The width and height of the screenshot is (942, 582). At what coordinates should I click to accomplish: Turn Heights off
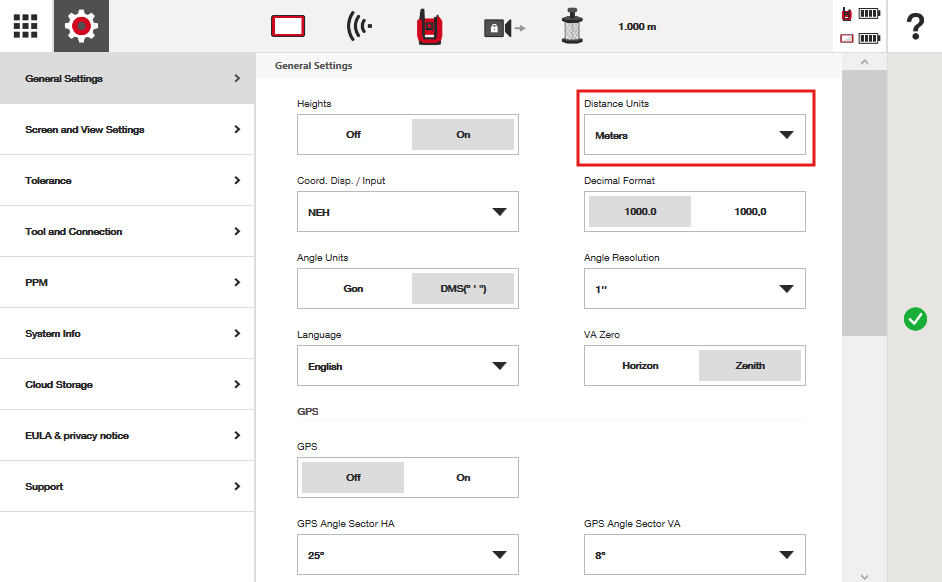tap(353, 135)
